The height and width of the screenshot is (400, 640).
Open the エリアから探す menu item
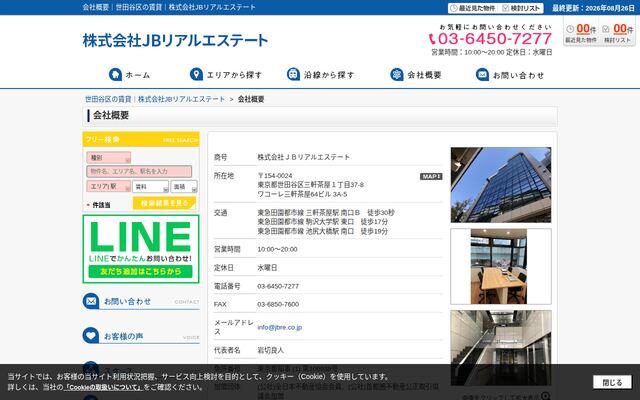(226, 75)
